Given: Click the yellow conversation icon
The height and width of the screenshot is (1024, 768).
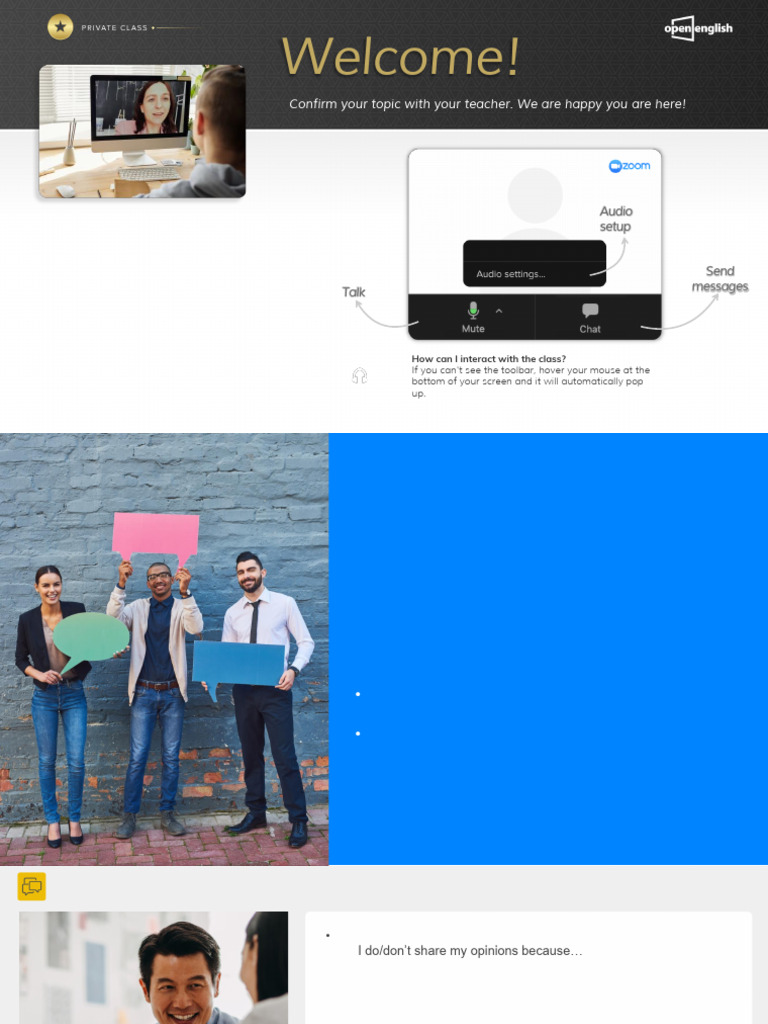Looking at the screenshot, I should coord(31,886).
